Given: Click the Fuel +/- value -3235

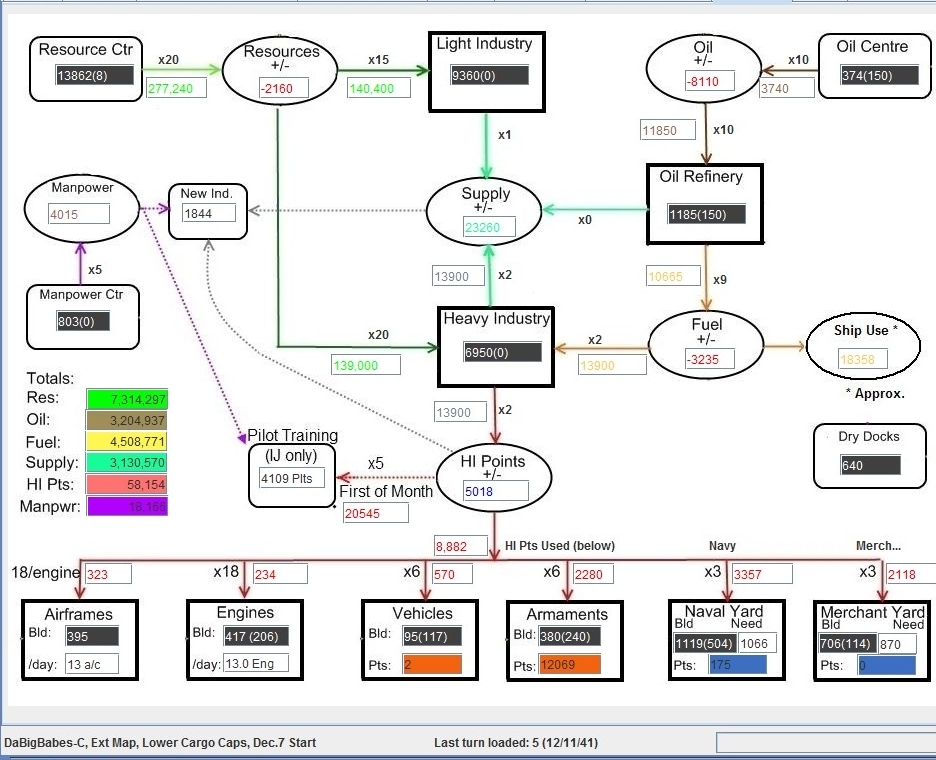Looking at the screenshot, I should [710, 359].
